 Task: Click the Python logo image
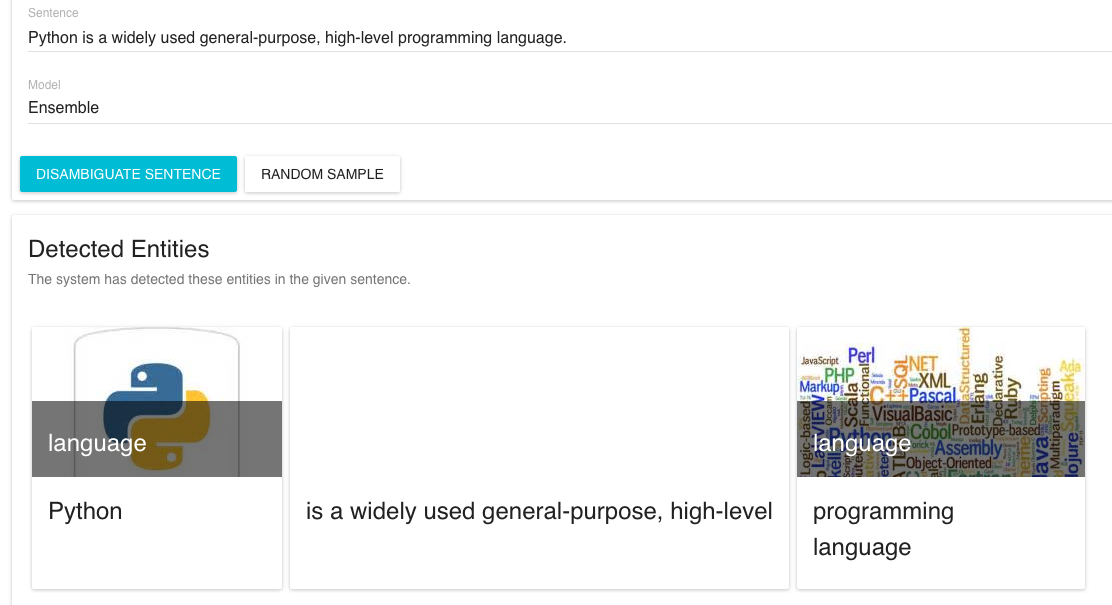(157, 401)
